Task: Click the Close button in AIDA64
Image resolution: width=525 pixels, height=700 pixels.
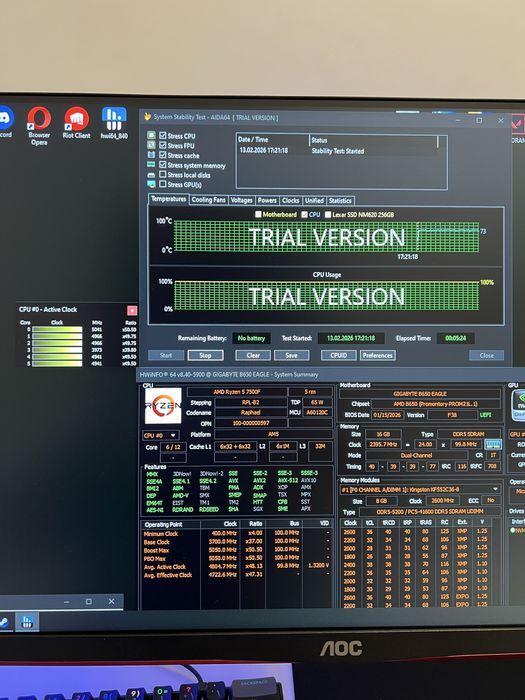Action: [487, 355]
